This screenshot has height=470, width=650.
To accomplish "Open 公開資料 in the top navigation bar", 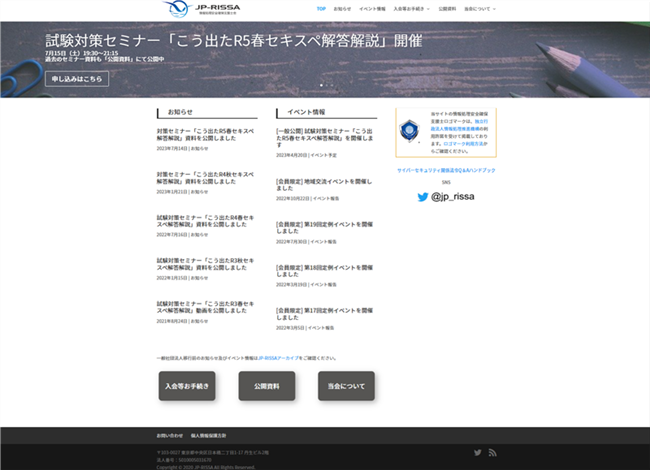I will pyautogui.click(x=447, y=8).
